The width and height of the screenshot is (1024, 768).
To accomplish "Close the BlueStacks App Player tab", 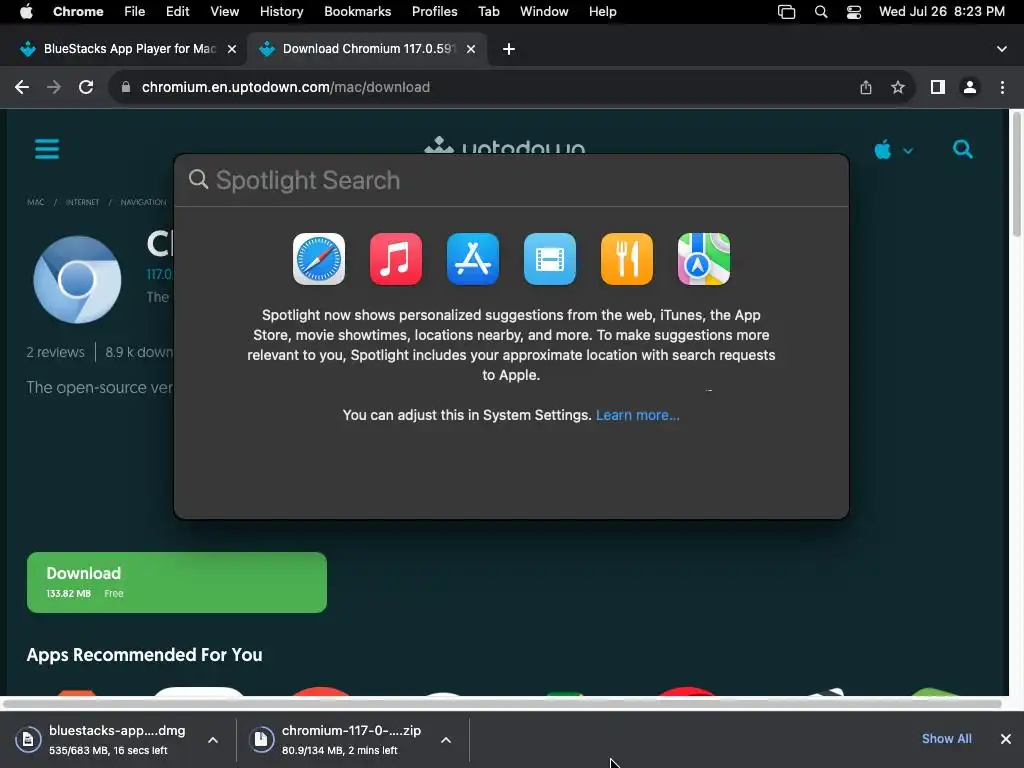I will click(x=232, y=49).
